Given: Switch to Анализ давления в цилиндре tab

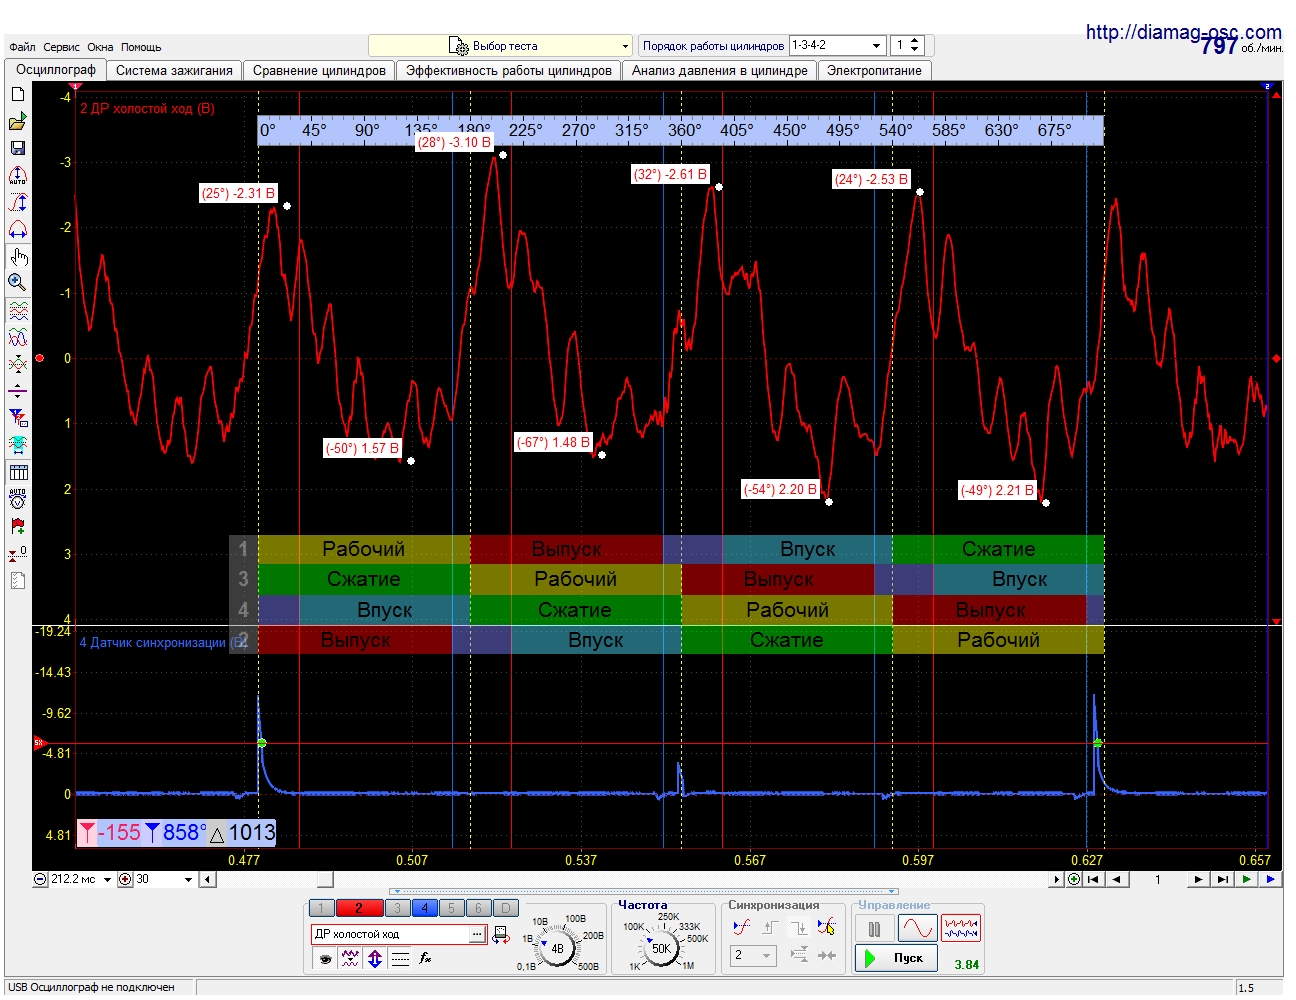Looking at the screenshot, I should click(x=719, y=71).
